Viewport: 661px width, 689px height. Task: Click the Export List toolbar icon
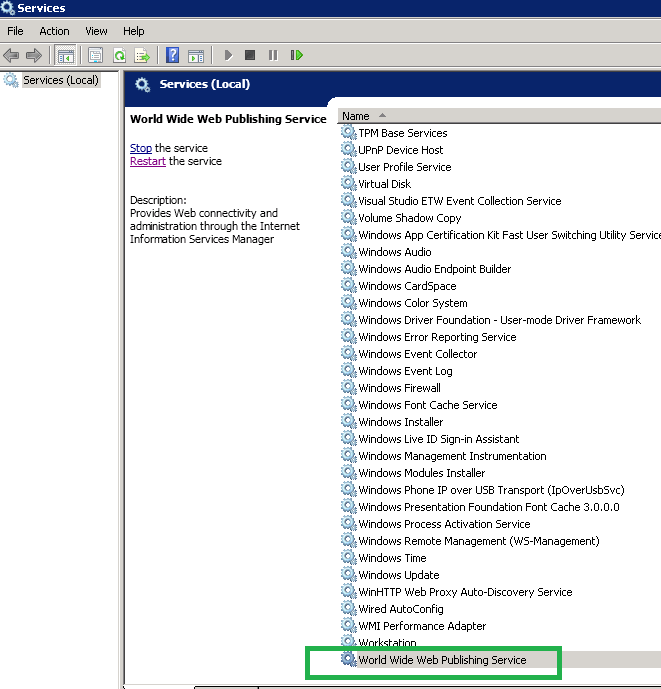pyautogui.click(x=142, y=55)
